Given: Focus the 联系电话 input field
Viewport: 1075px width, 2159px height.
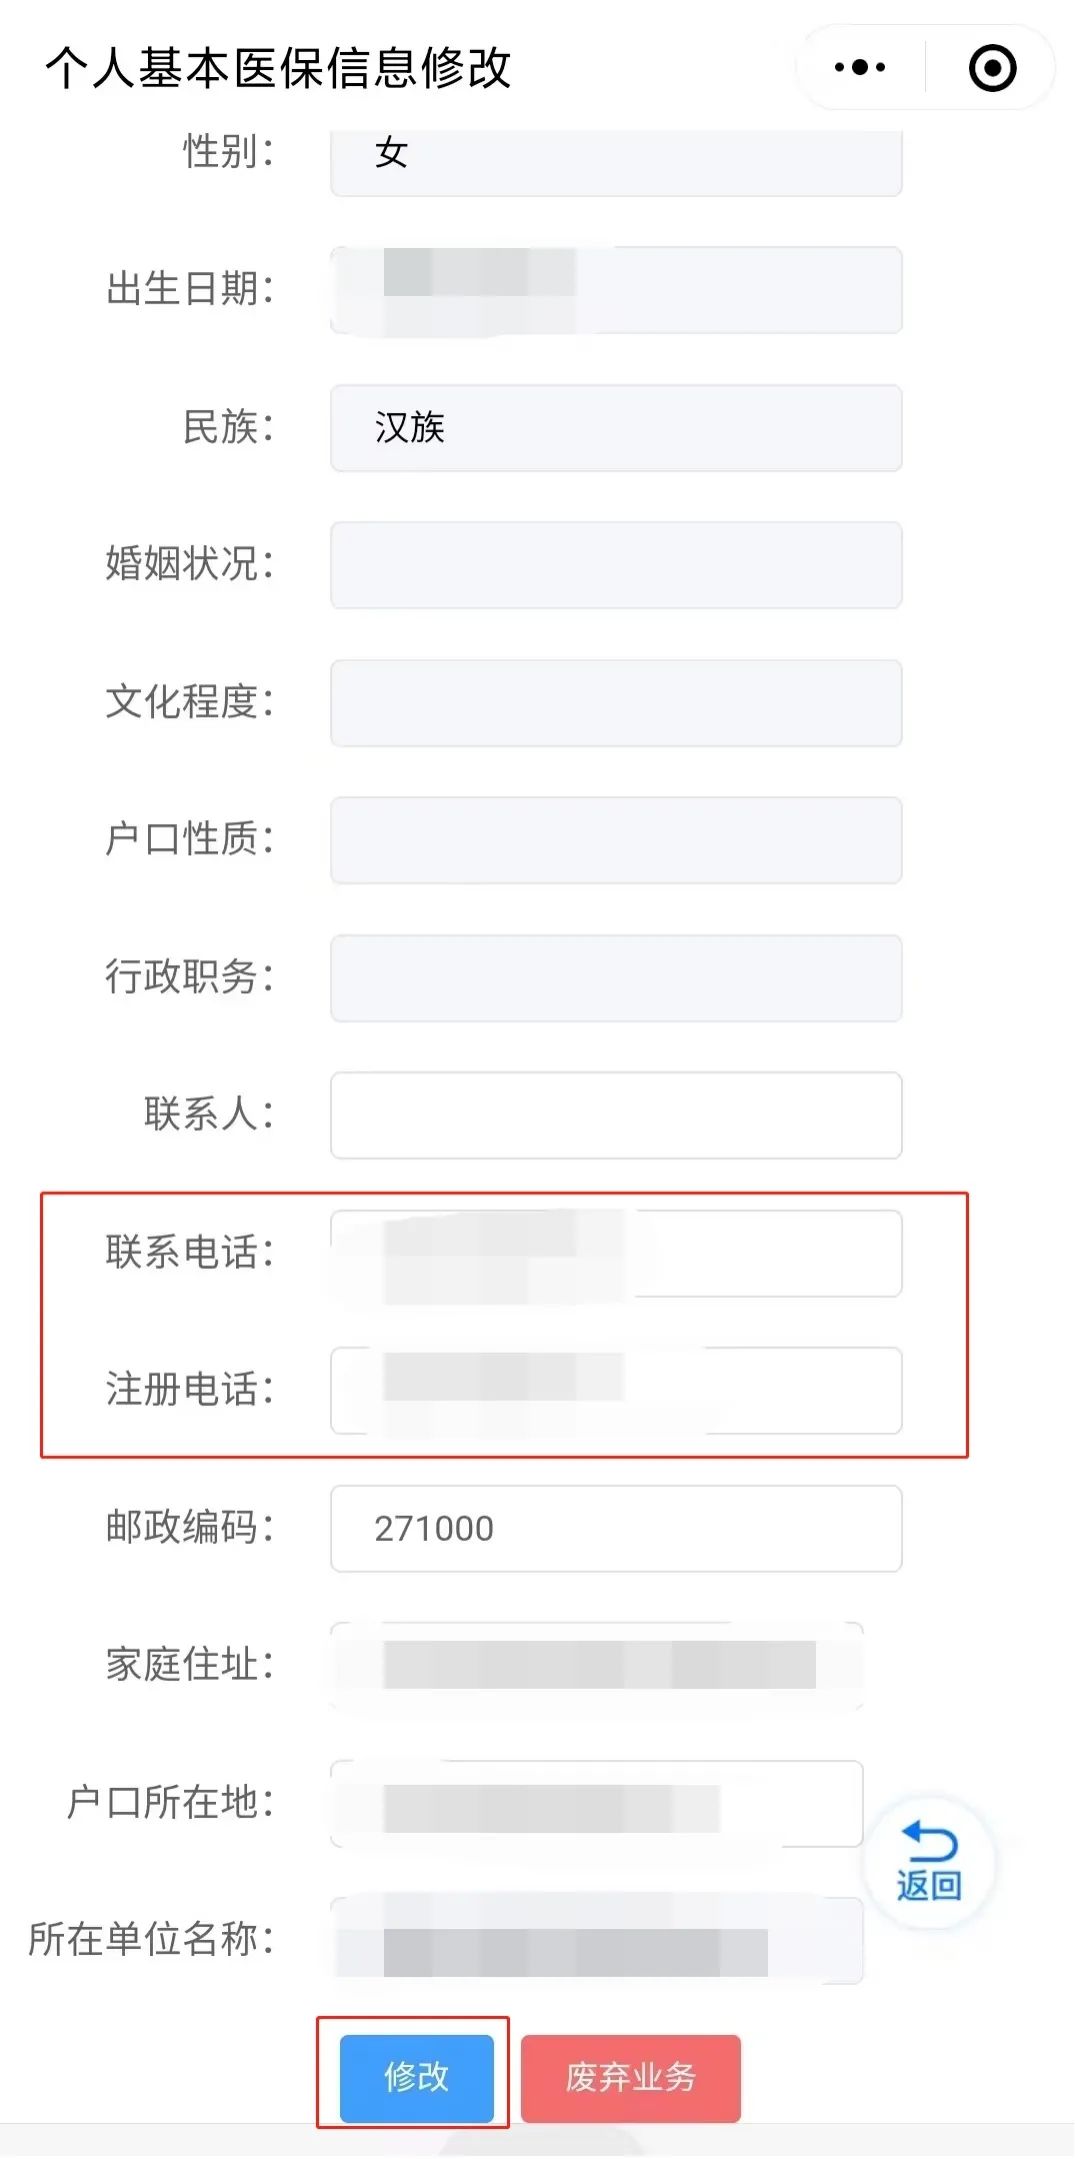Looking at the screenshot, I should coord(616,1253).
